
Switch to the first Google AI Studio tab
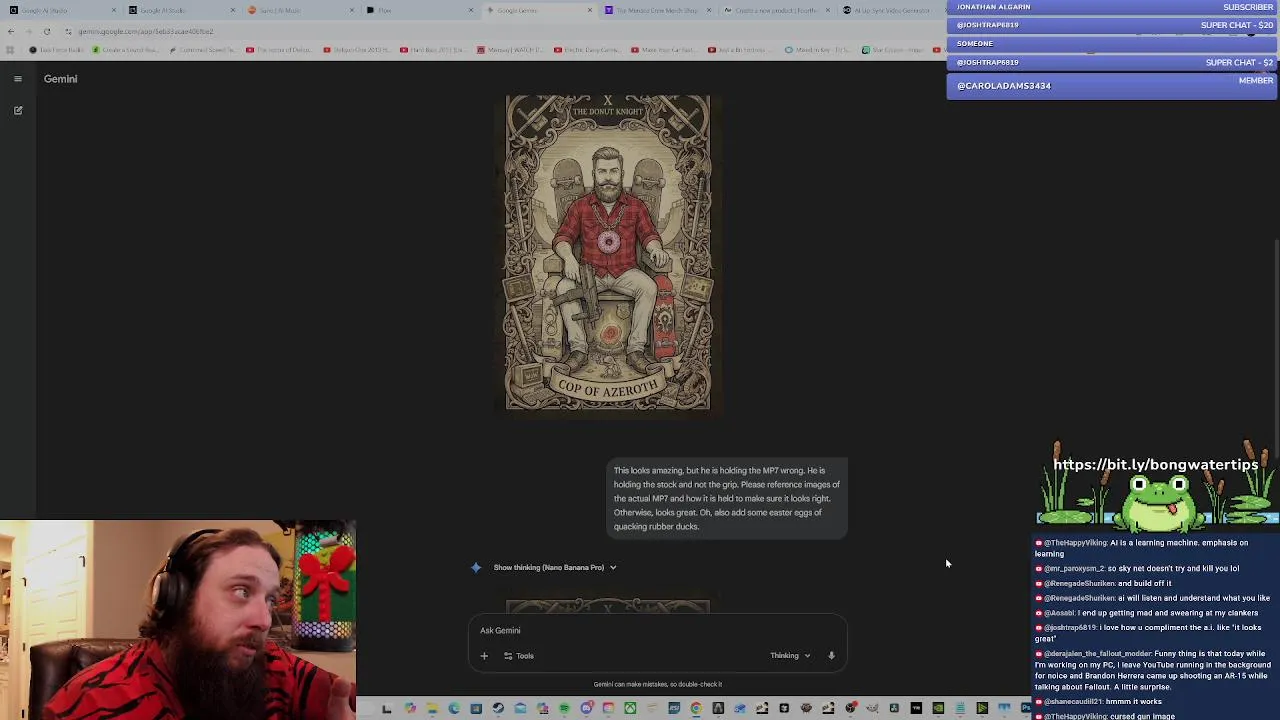(x=59, y=10)
